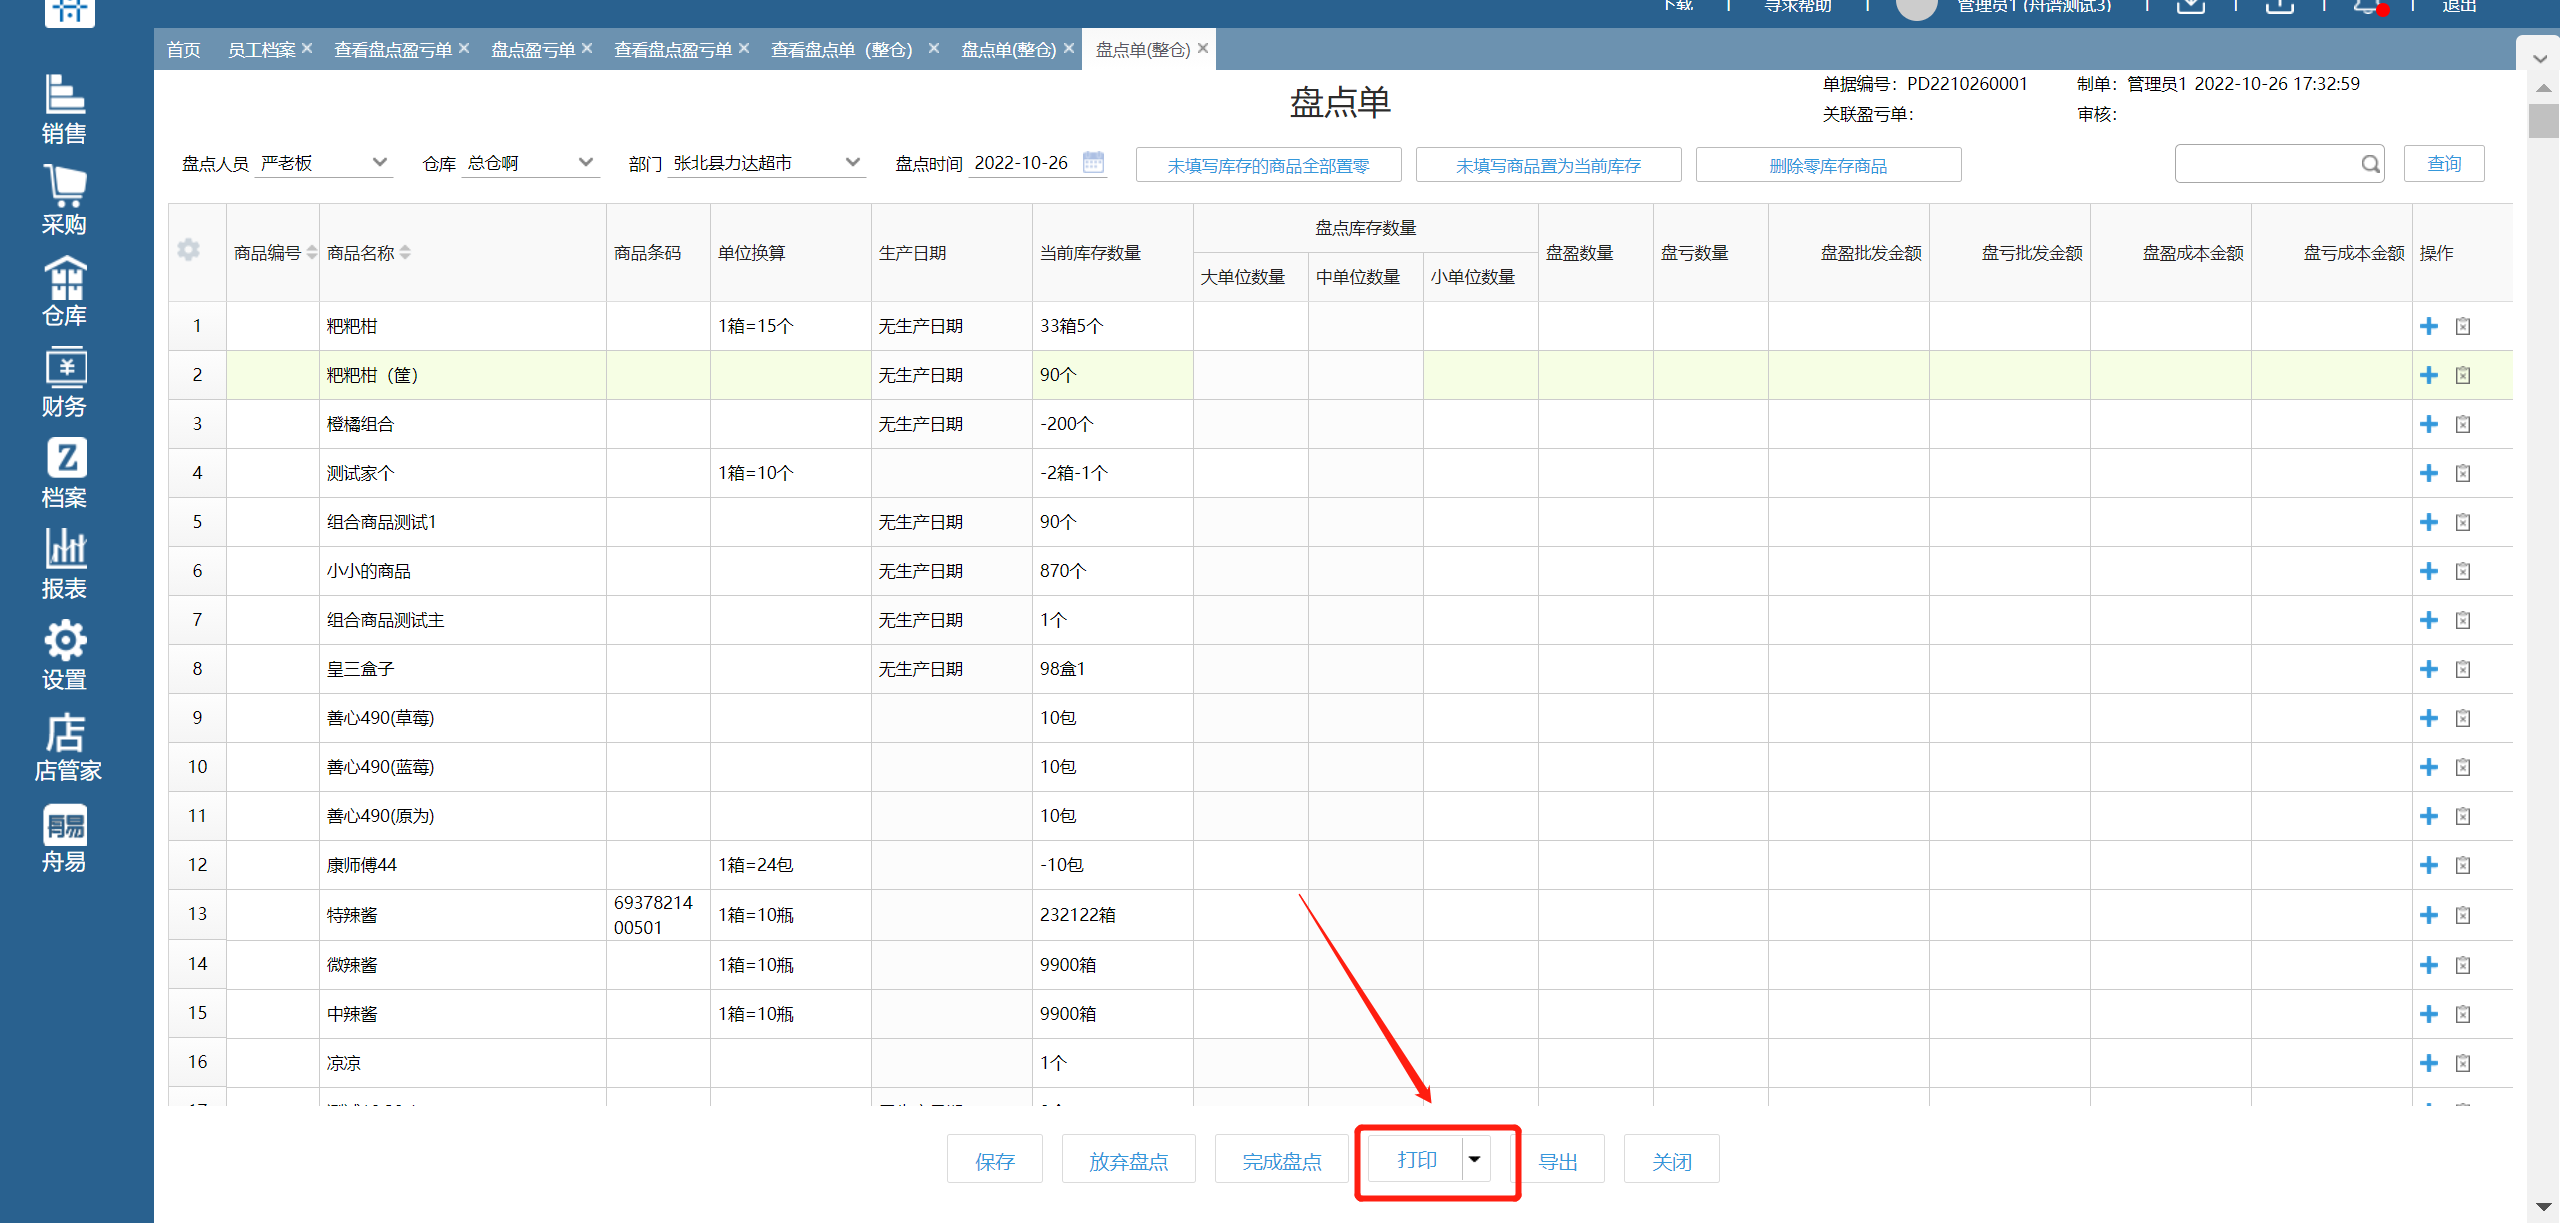The height and width of the screenshot is (1223, 2560).
Task: Click the 保存 save button
Action: [994, 1160]
